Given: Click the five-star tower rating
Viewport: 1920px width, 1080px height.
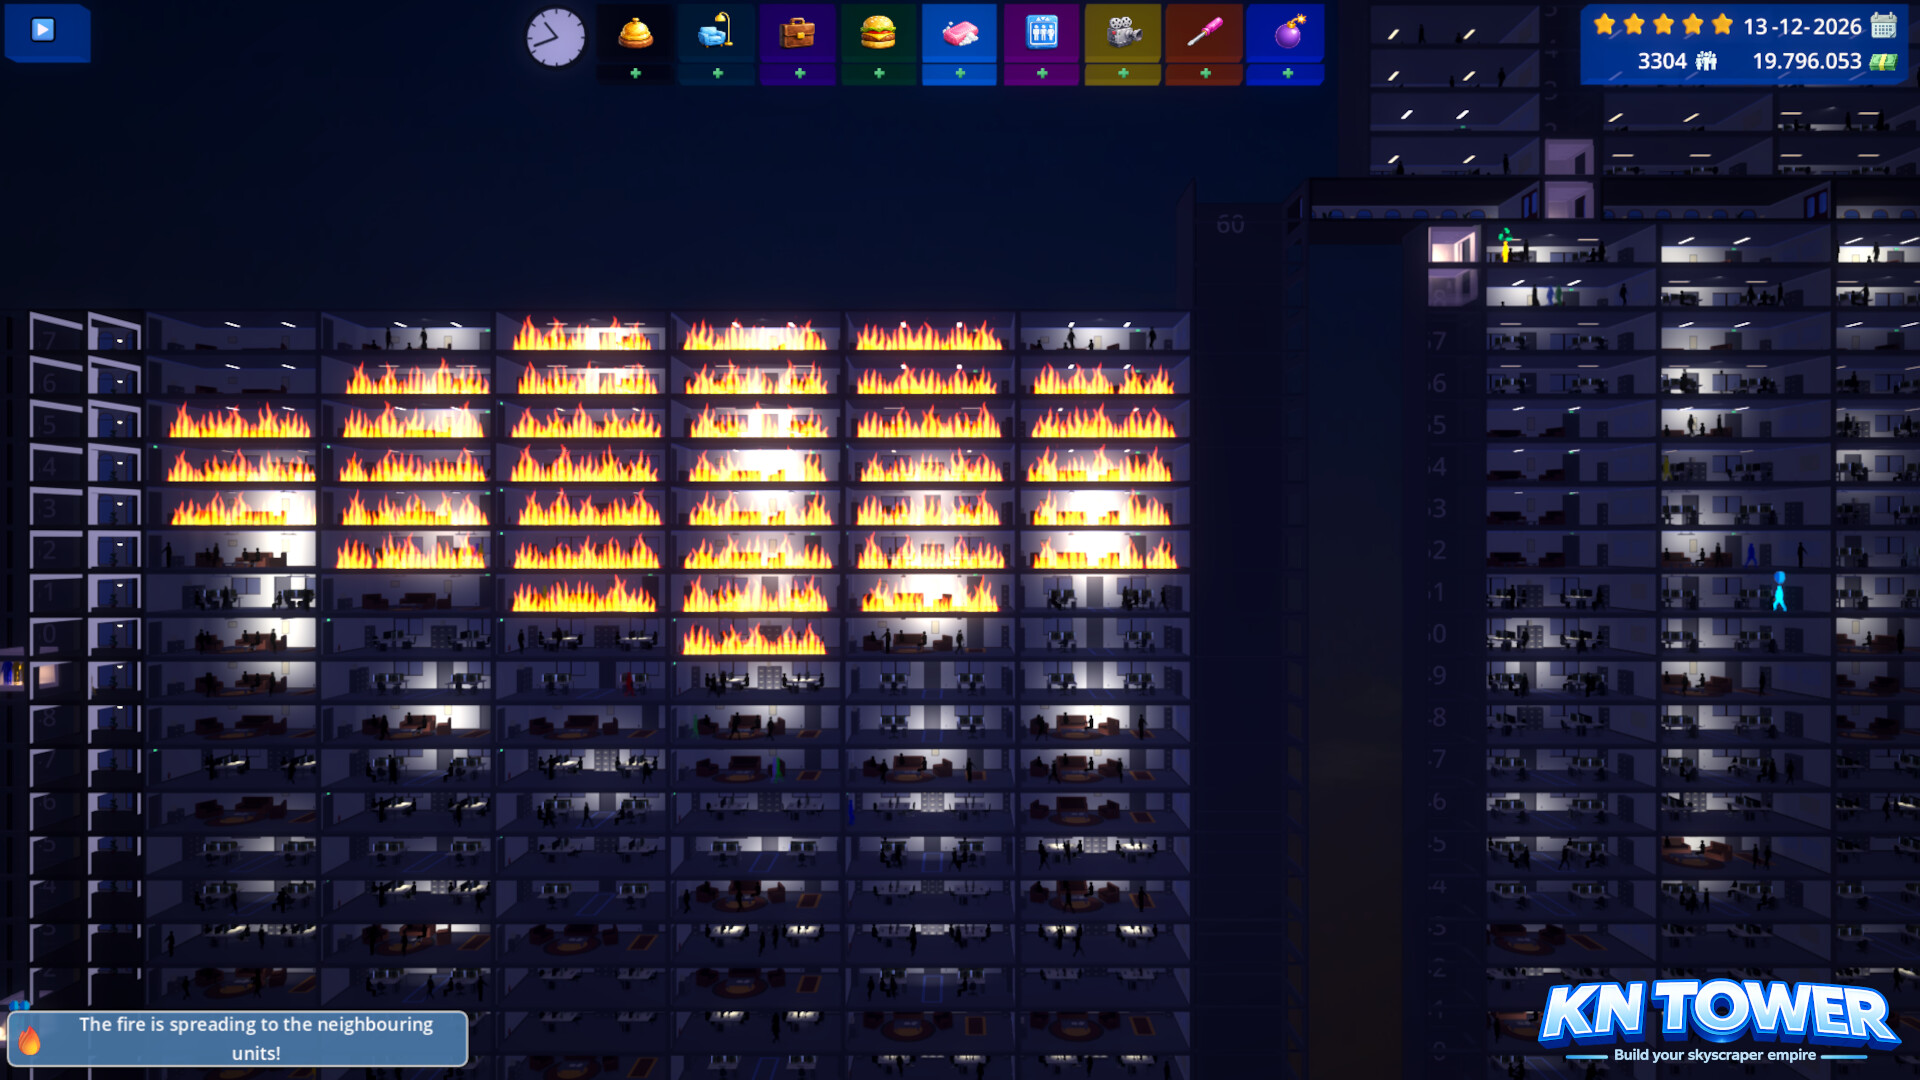Looking at the screenshot, I should pos(1663,24).
